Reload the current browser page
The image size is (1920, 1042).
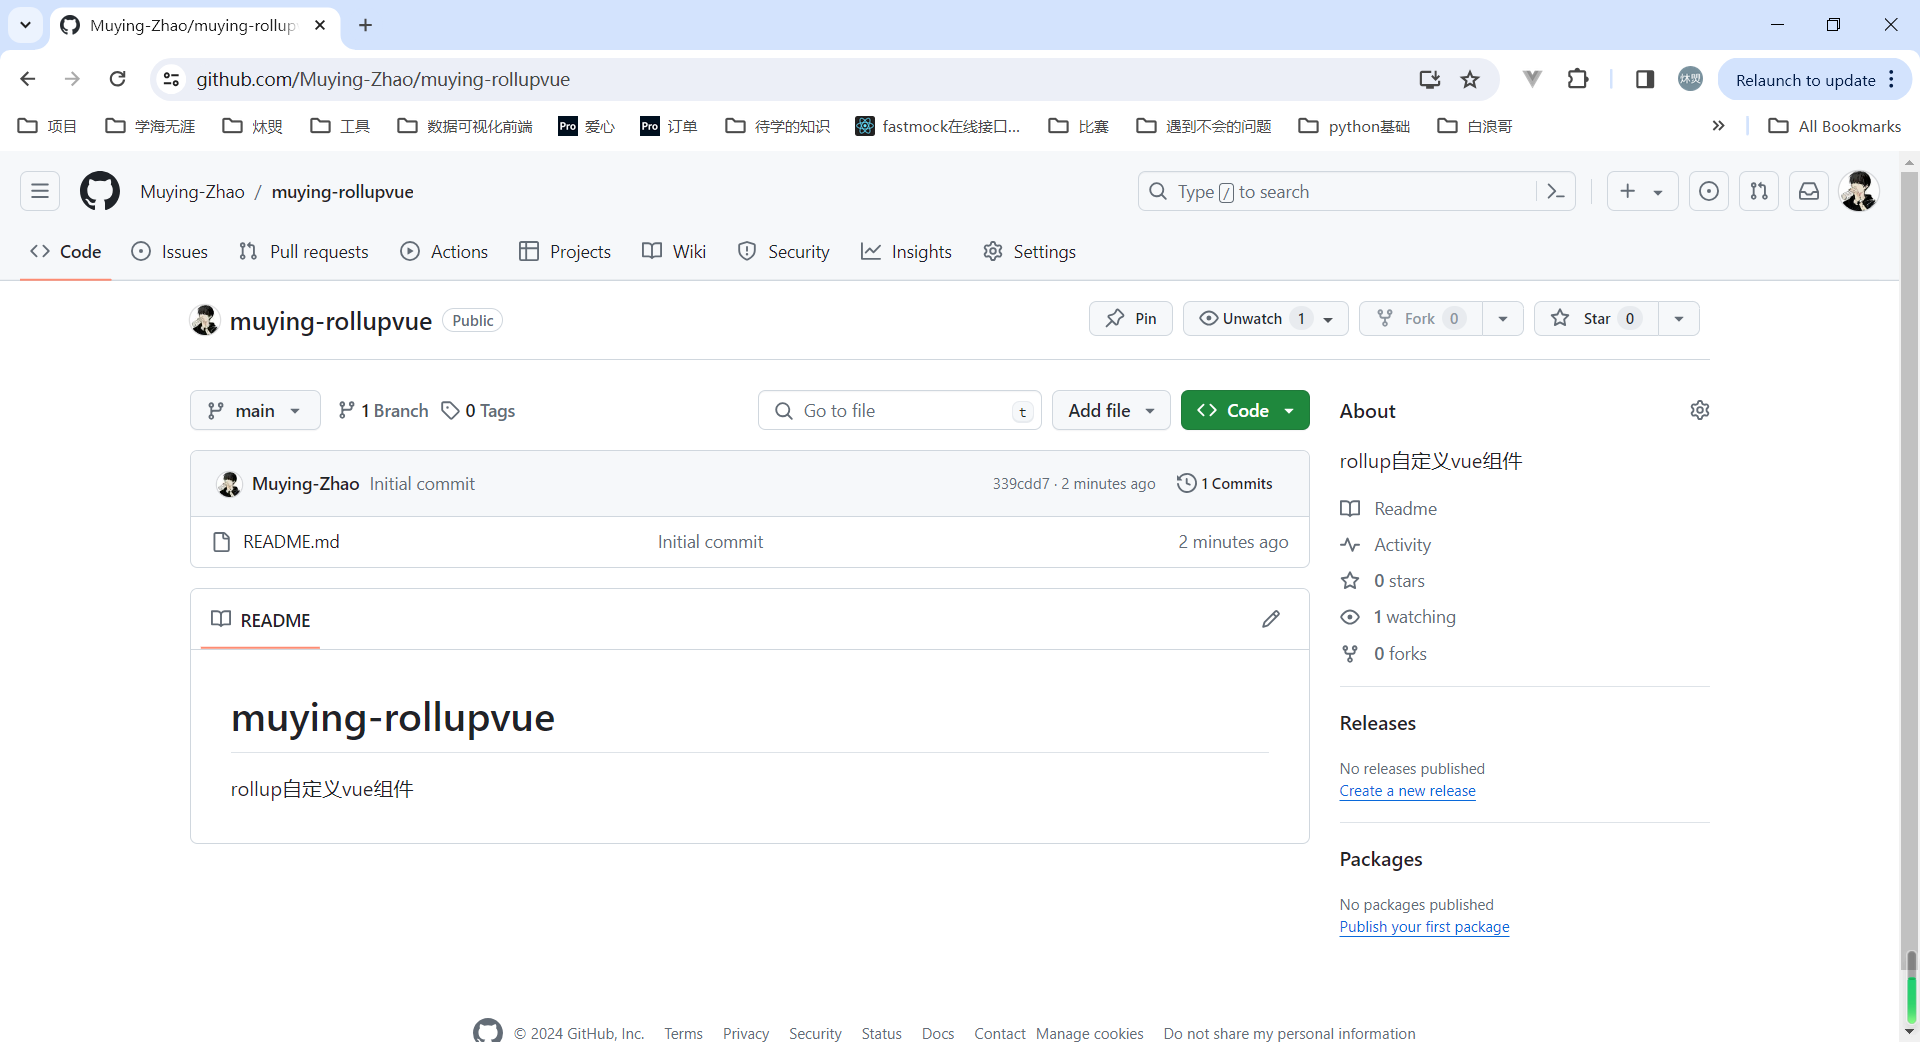118,79
